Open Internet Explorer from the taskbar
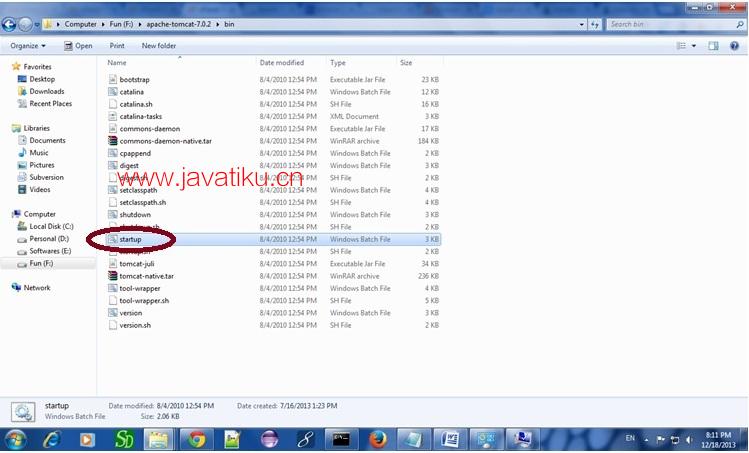 pos(51,439)
